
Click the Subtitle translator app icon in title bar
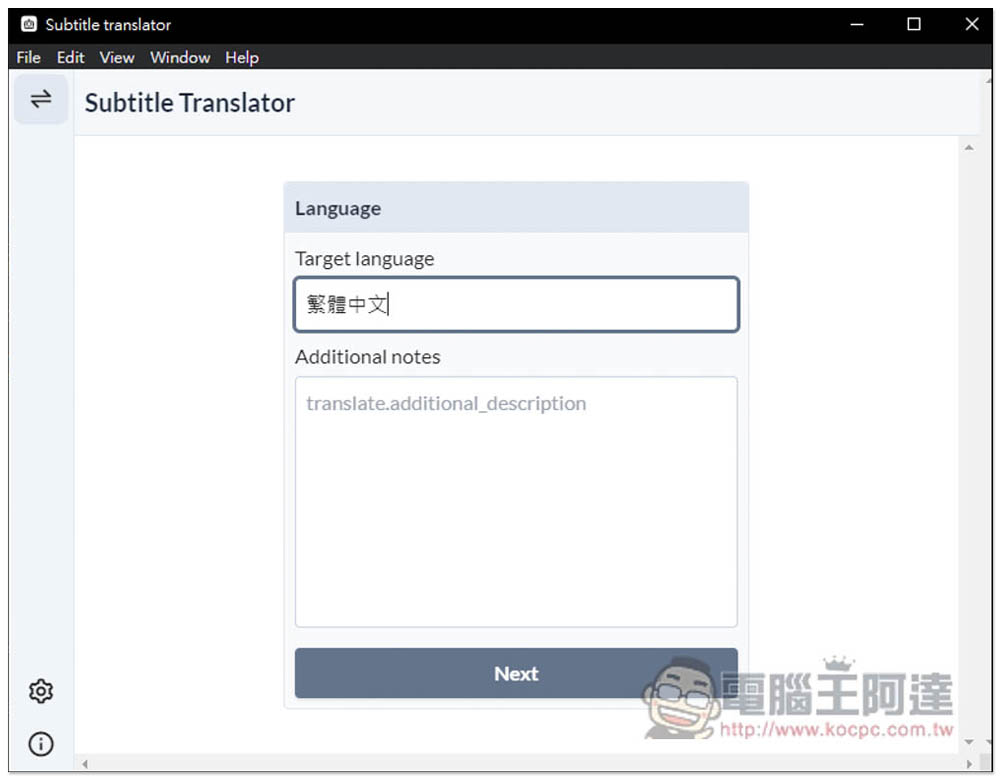coord(29,24)
